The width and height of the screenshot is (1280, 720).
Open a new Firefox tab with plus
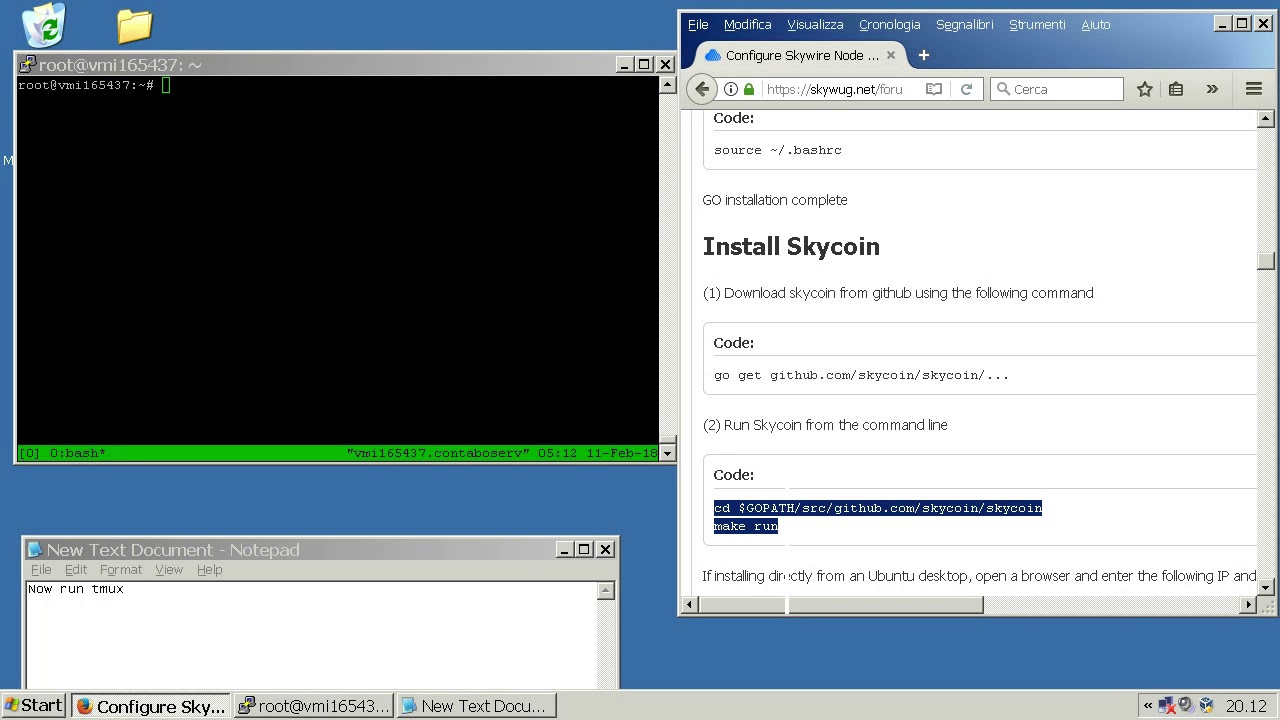(924, 55)
